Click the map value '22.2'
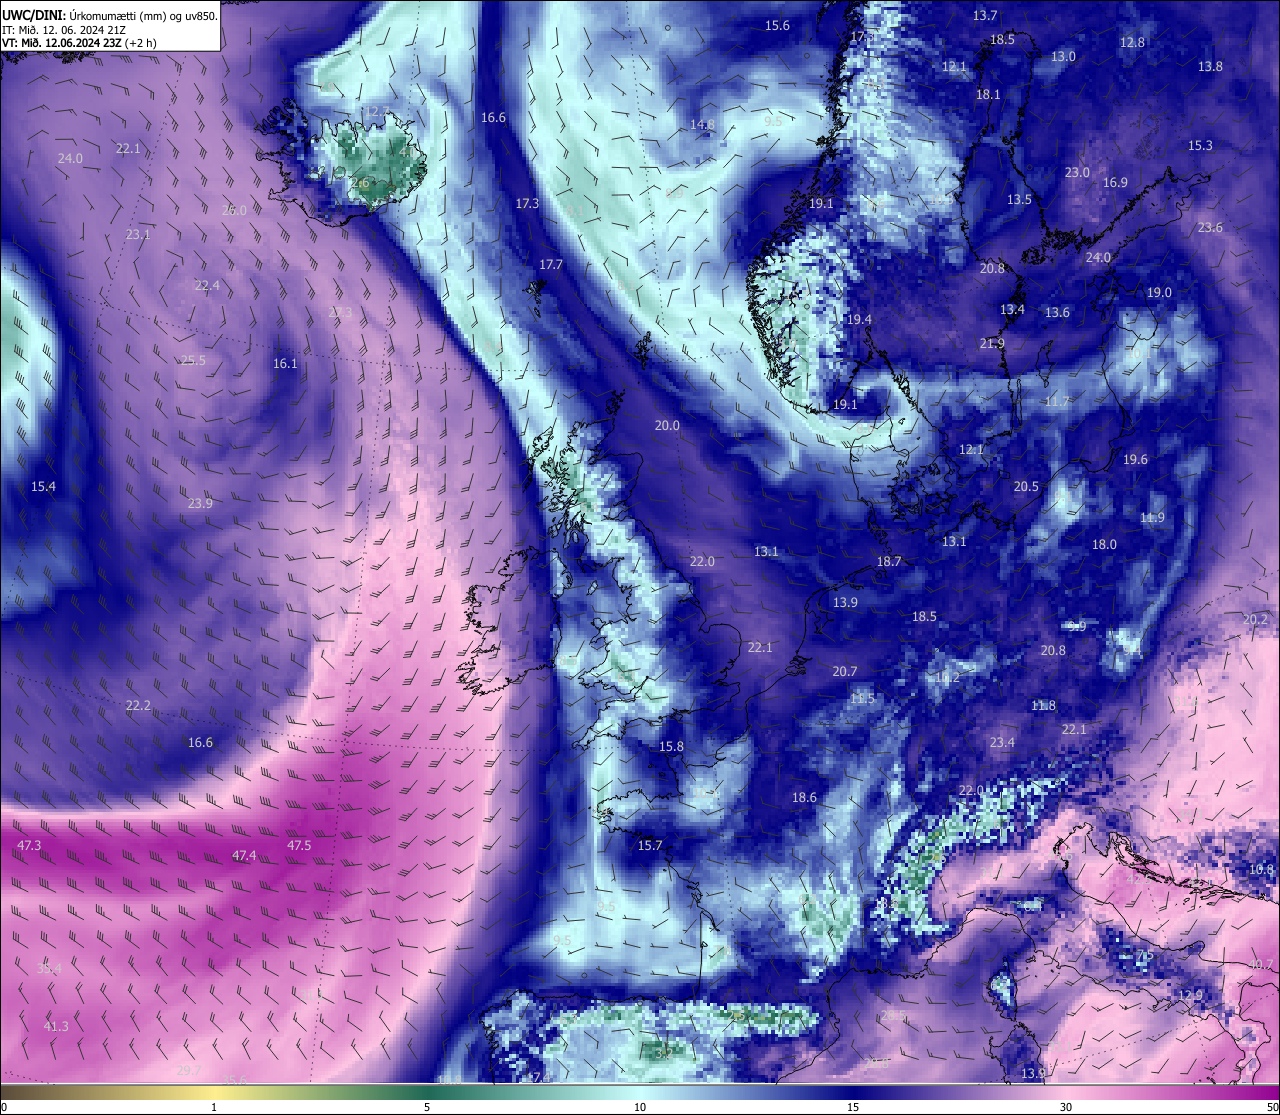 point(138,706)
